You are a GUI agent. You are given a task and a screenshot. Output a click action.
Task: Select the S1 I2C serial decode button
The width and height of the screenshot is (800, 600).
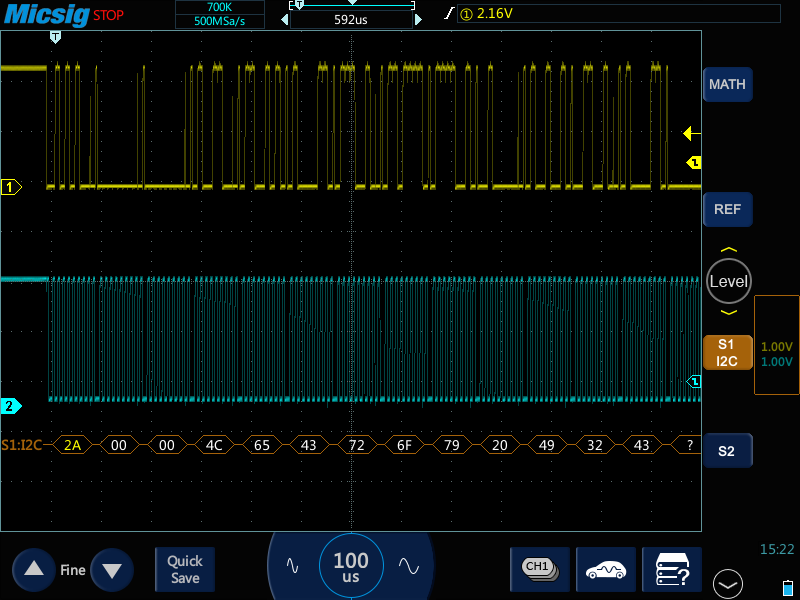(728, 353)
